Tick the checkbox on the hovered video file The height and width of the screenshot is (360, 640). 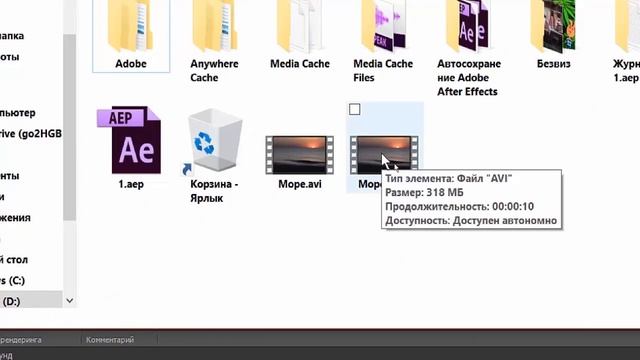tap(355, 109)
